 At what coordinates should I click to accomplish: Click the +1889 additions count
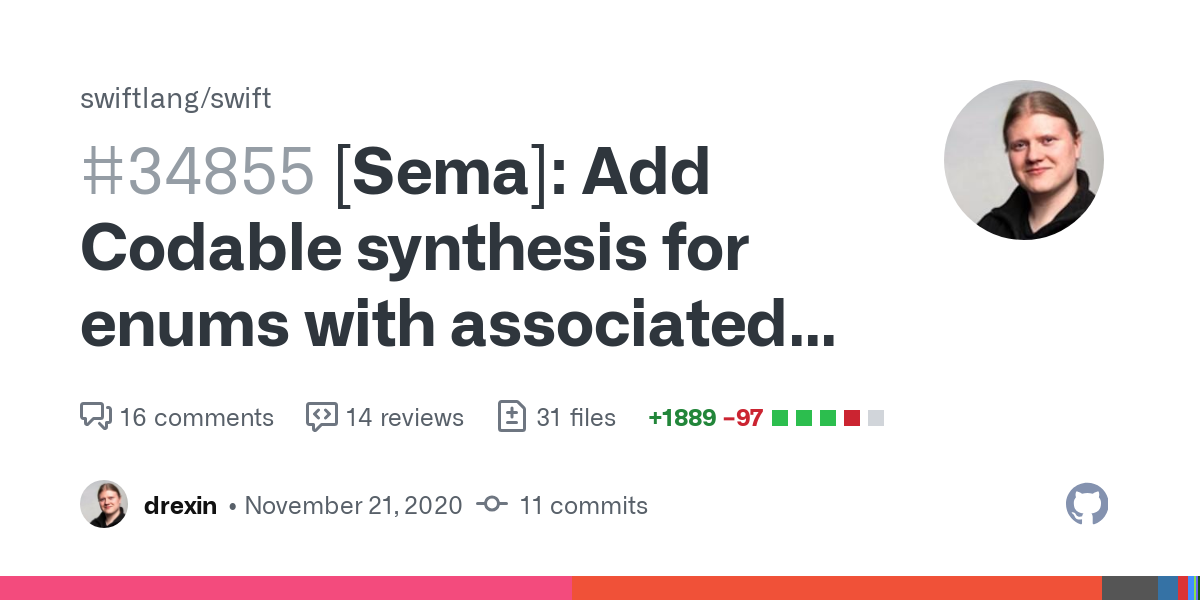682,417
